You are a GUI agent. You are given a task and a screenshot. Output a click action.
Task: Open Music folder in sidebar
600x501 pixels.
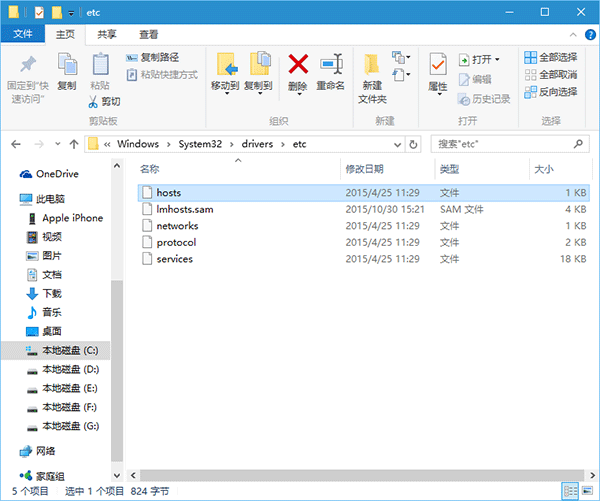(44, 312)
